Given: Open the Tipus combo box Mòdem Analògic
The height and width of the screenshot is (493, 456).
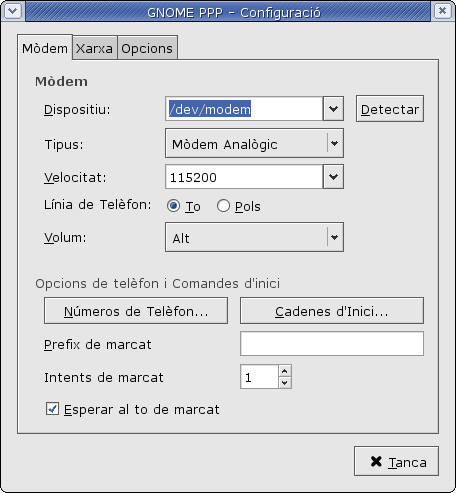Looking at the screenshot, I should point(254,144).
